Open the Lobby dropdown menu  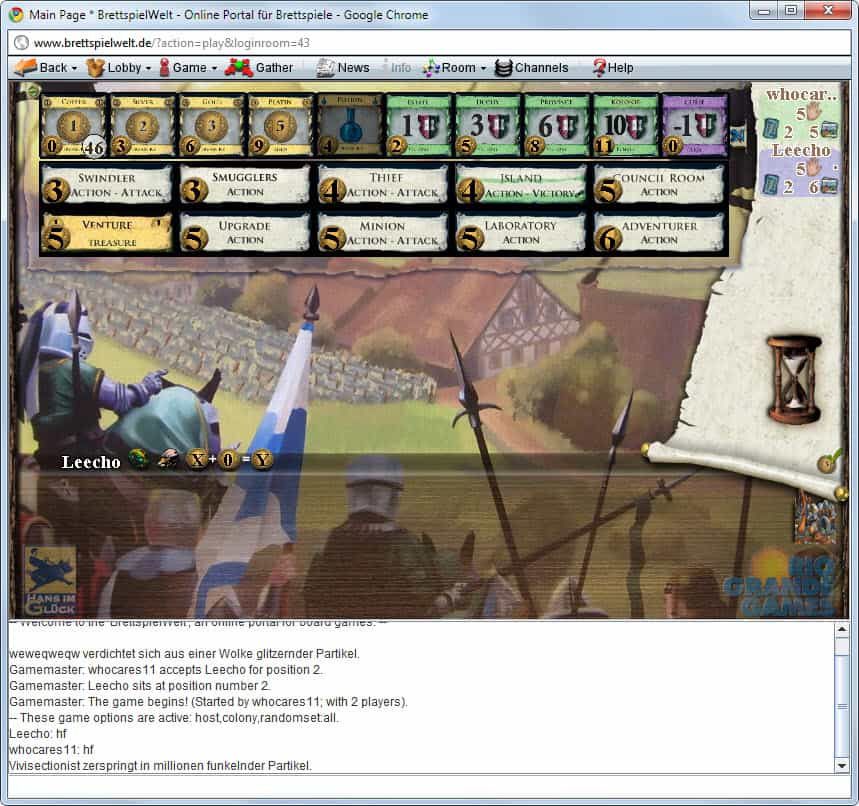[x=118, y=67]
